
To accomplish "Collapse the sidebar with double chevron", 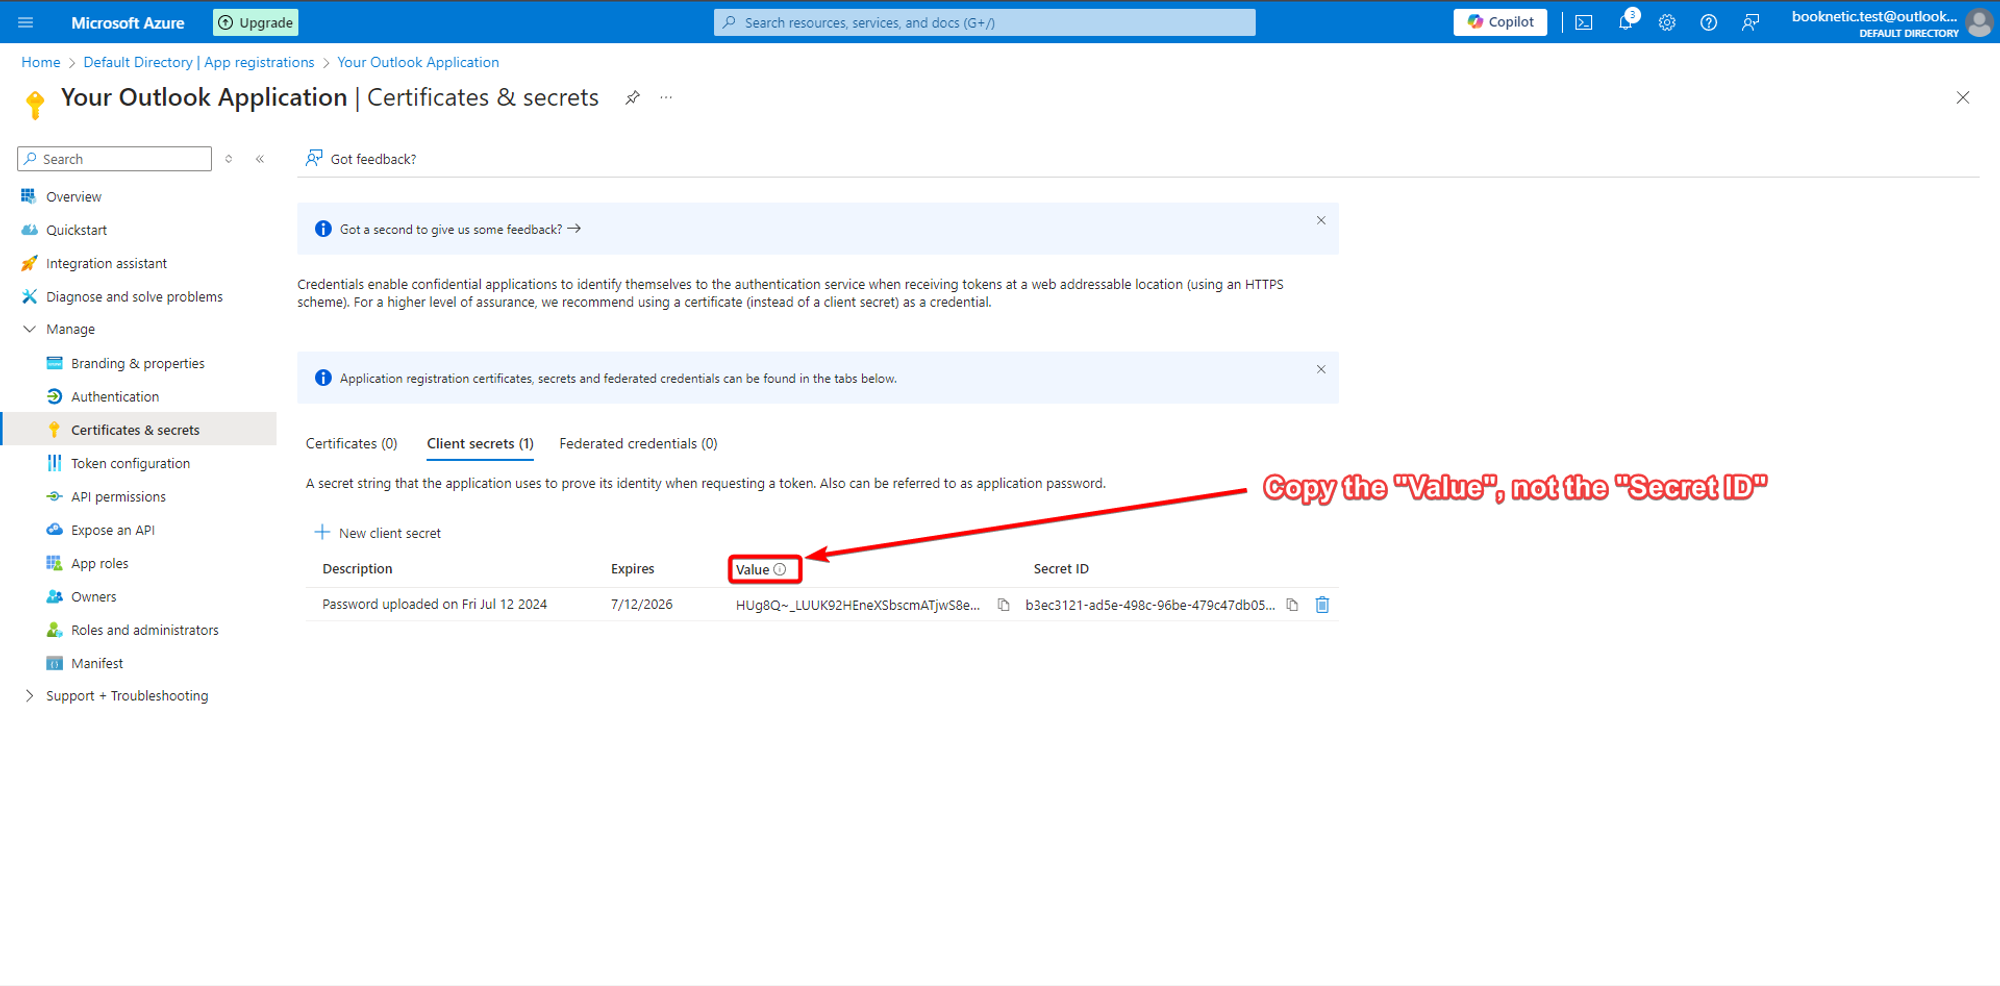I will point(260,159).
